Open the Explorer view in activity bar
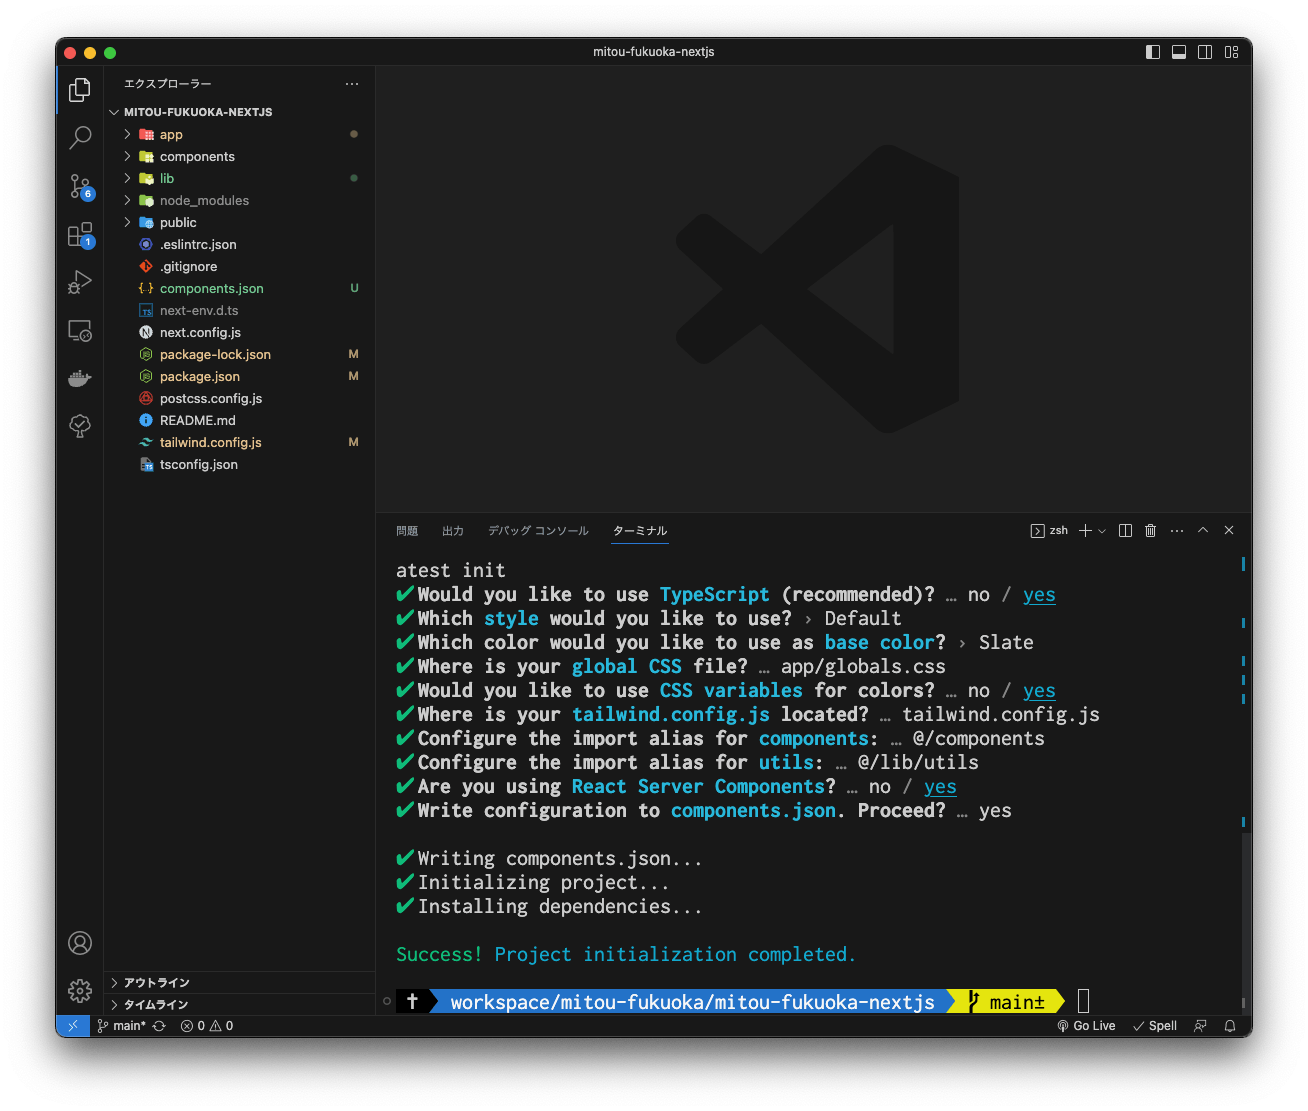 pos(80,91)
